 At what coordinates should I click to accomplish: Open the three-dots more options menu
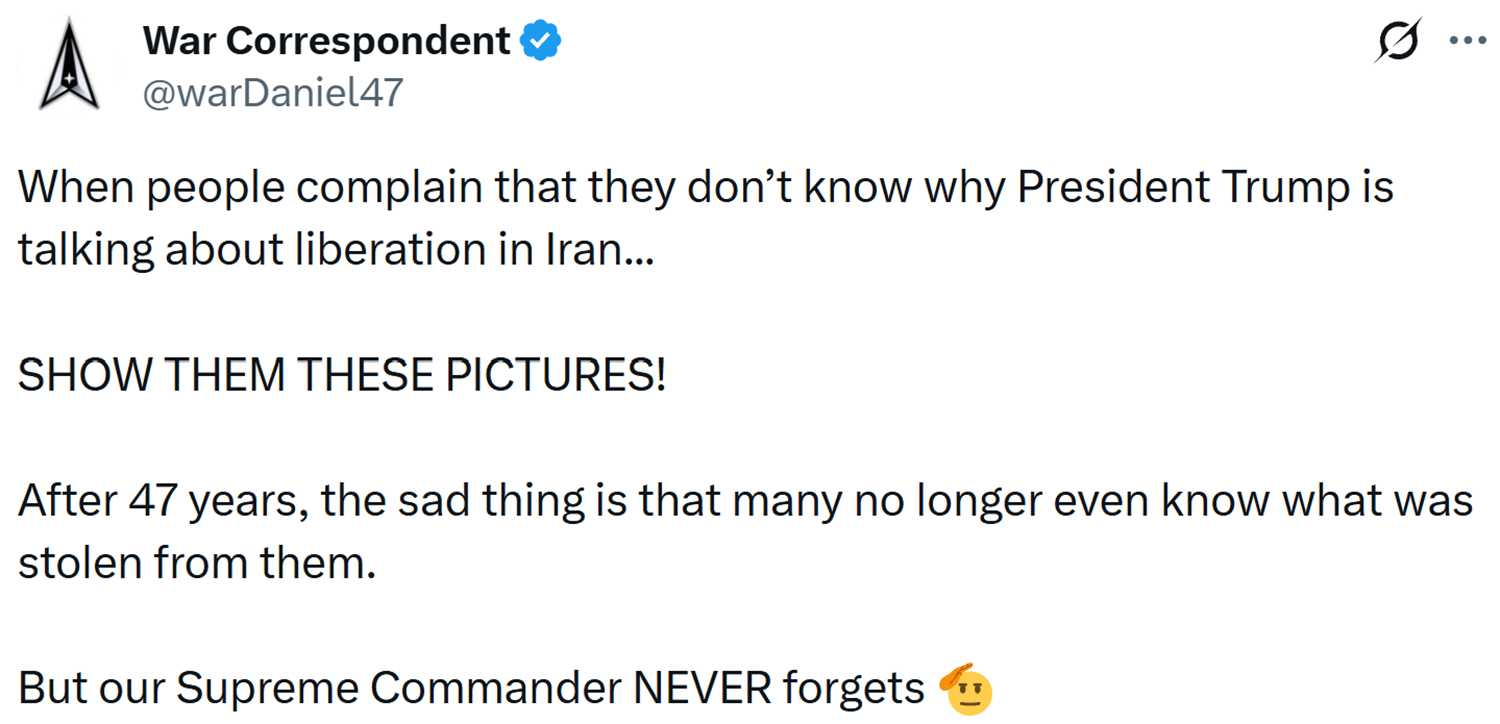(1467, 42)
